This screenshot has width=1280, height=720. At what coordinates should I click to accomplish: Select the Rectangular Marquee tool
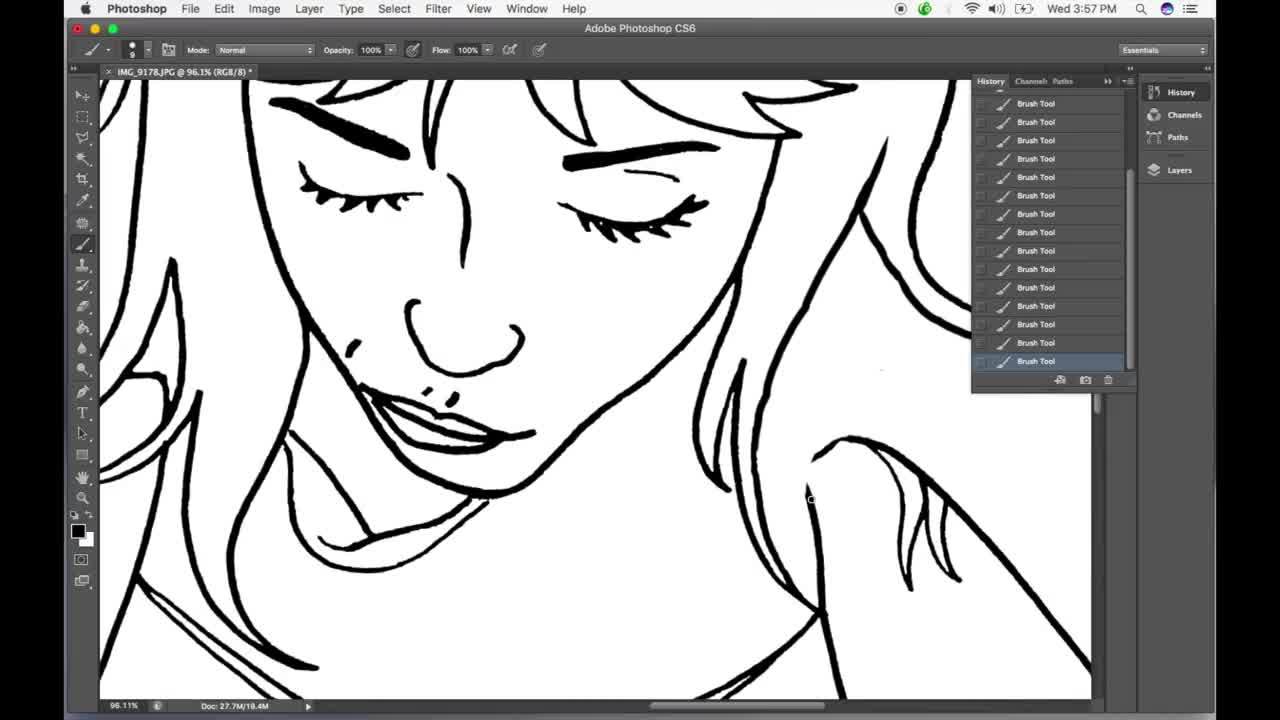click(x=83, y=117)
